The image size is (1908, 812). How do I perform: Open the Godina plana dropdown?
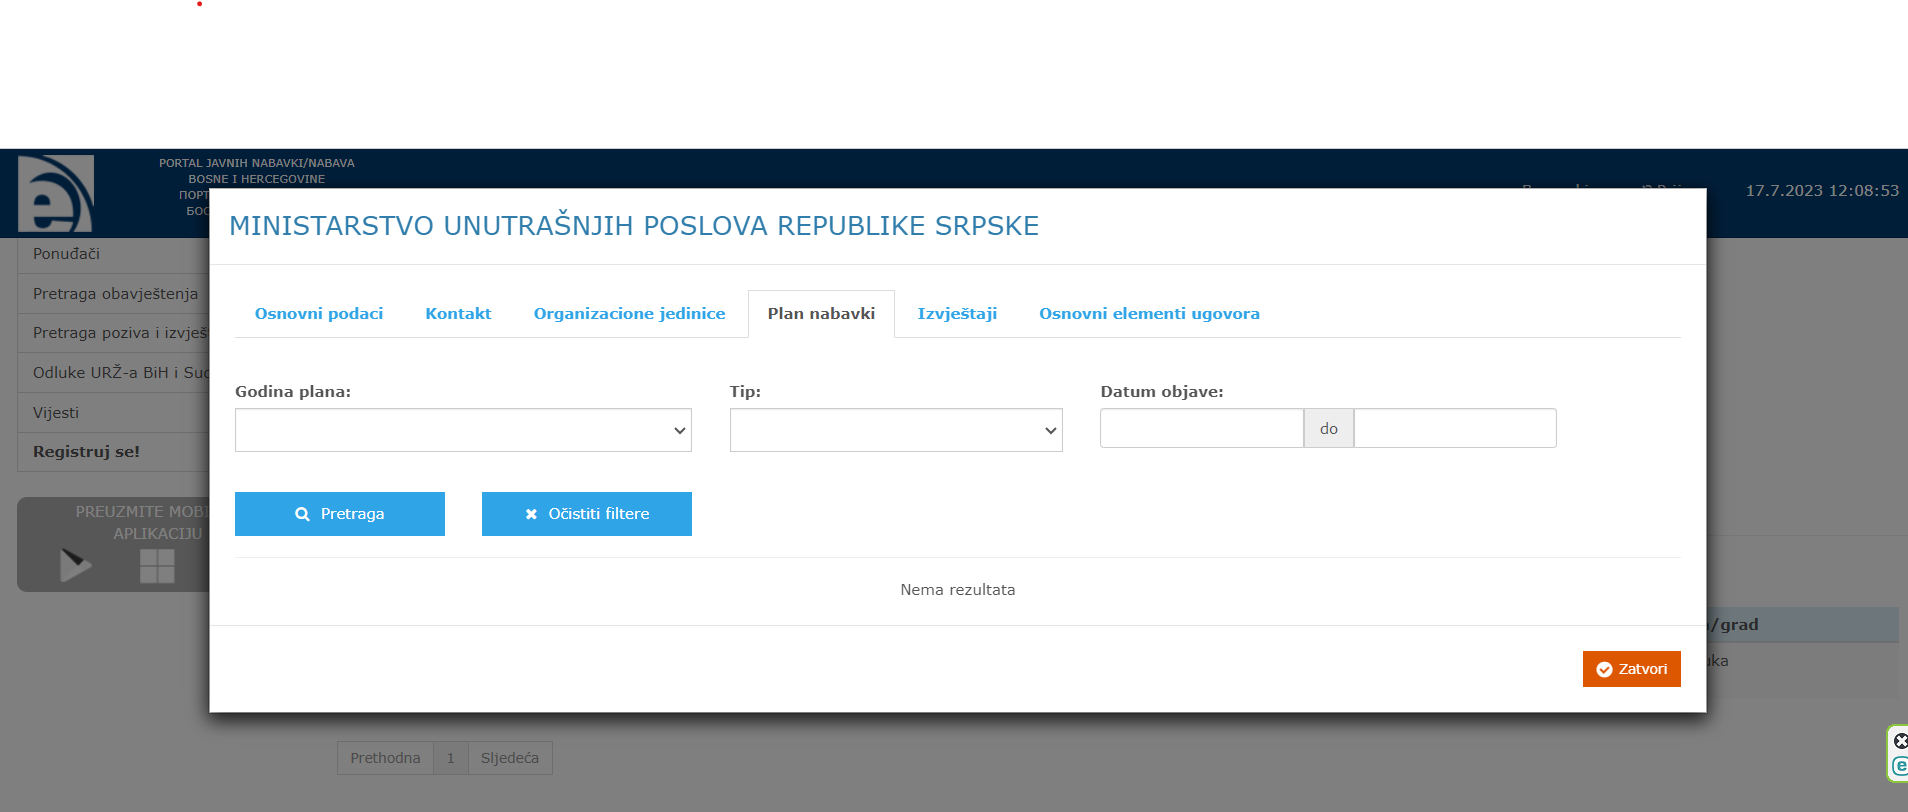coord(463,430)
